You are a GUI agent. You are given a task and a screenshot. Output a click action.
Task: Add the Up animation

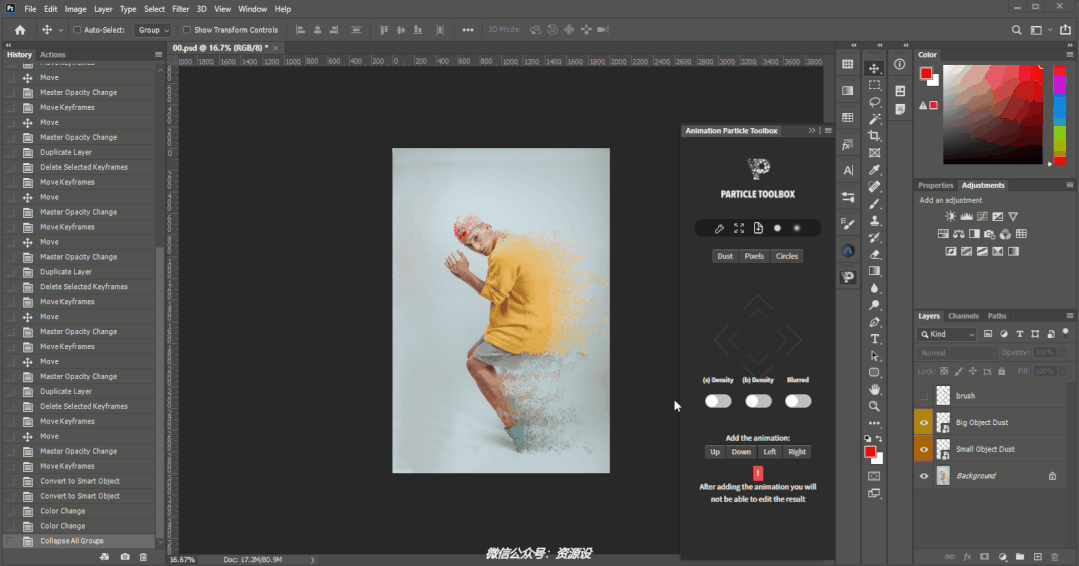tap(715, 452)
